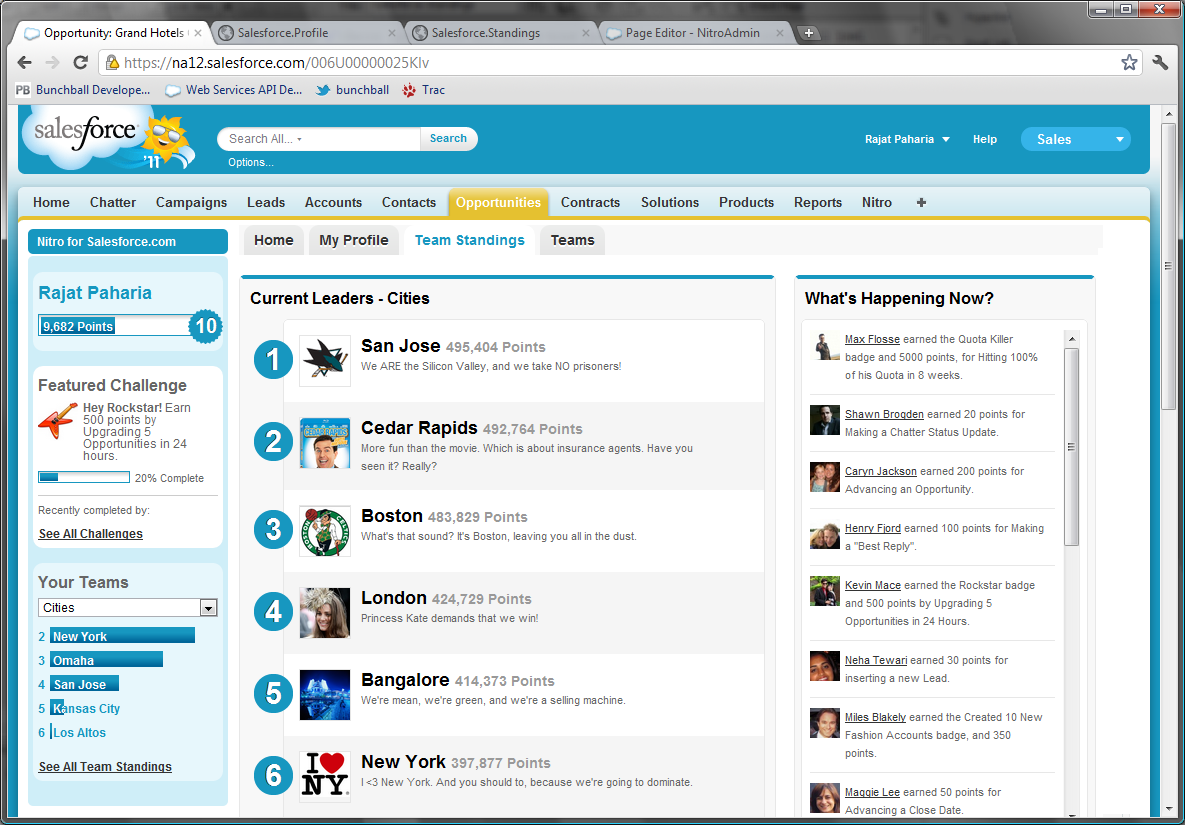Select the Teams sub-tab
1185x825 pixels.
tap(572, 240)
